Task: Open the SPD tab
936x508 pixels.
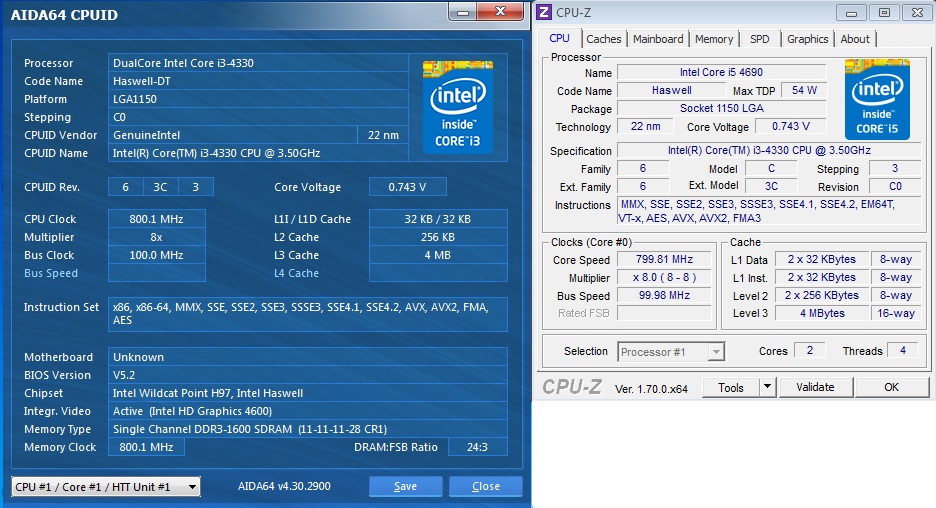Action: pos(759,39)
